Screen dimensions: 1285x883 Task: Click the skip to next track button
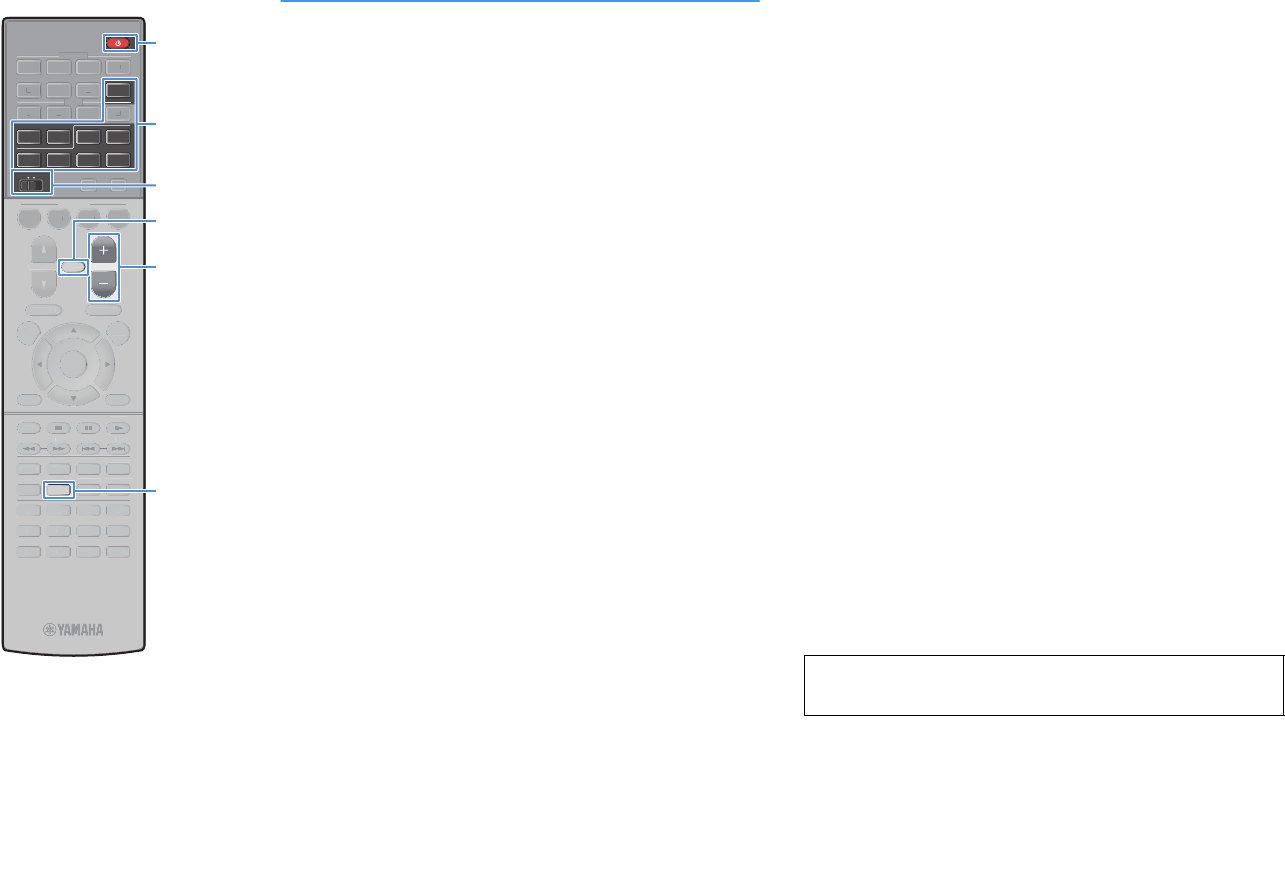(119, 448)
